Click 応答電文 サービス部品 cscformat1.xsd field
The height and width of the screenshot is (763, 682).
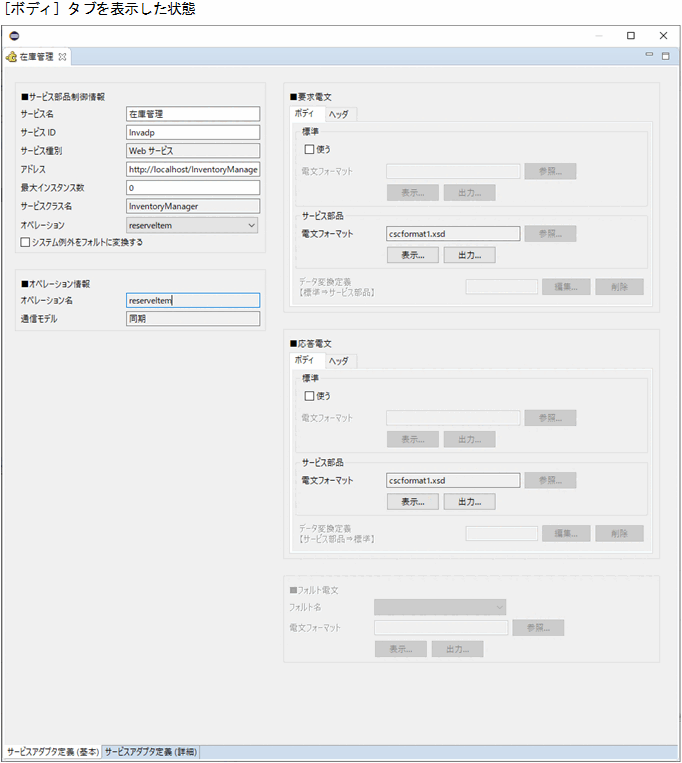coord(453,480)
